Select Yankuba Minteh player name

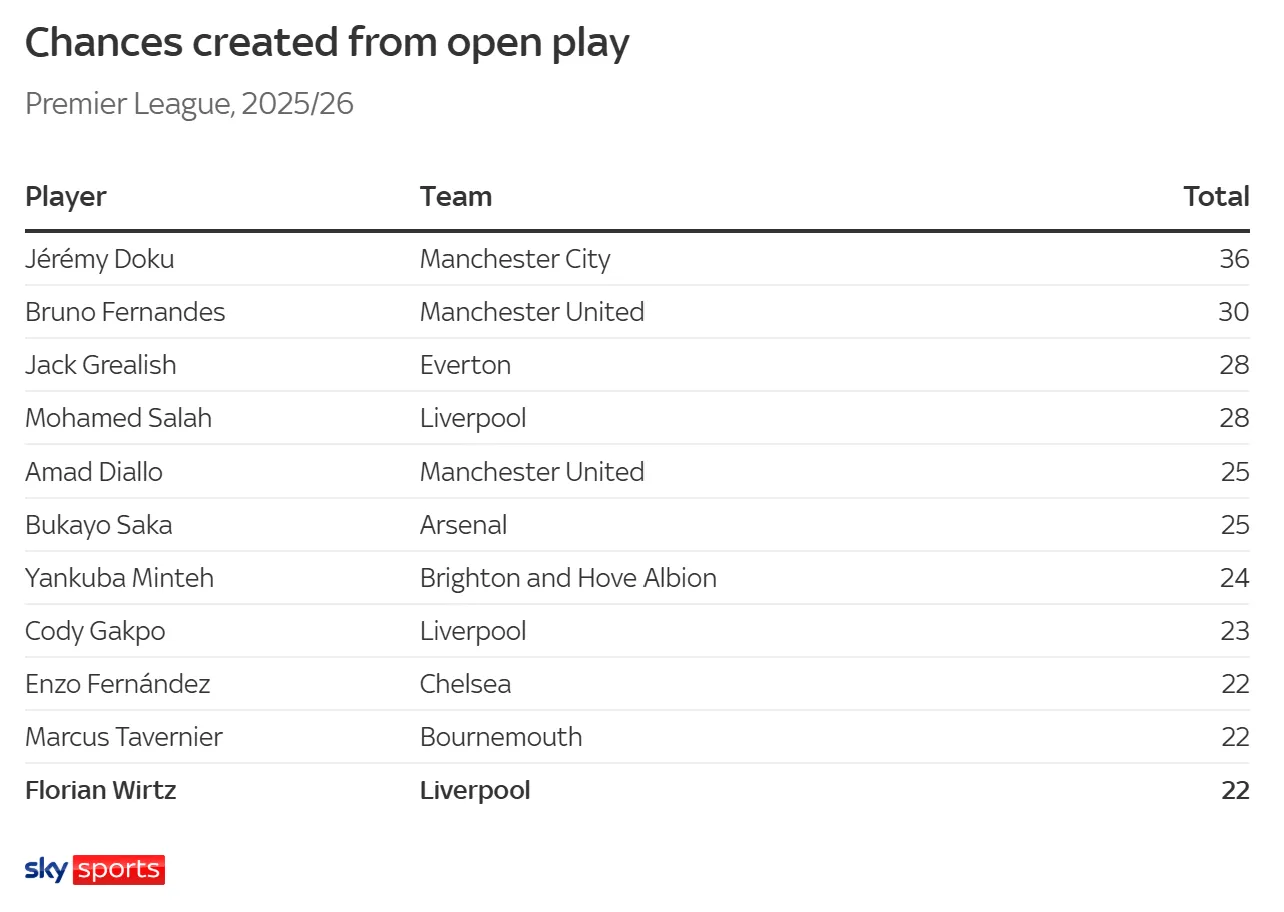point(119,578)
